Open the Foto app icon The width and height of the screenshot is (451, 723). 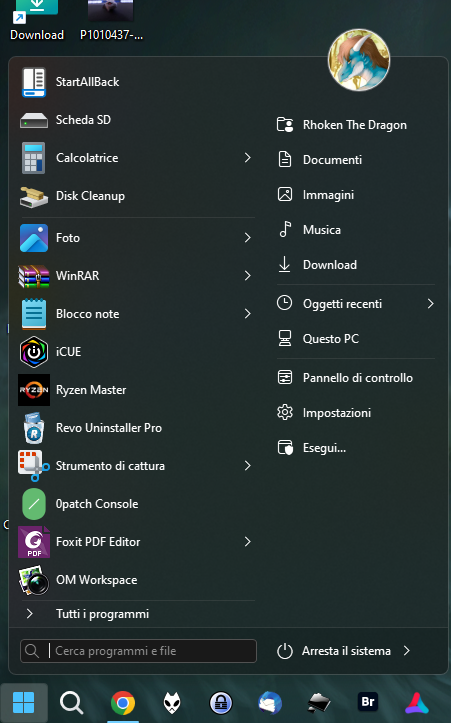[x=34, y=238]
